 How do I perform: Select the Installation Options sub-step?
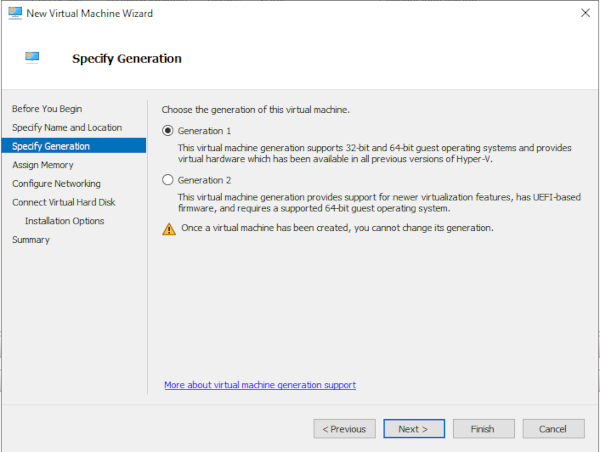pyautogui.click(x=64, y=221)
